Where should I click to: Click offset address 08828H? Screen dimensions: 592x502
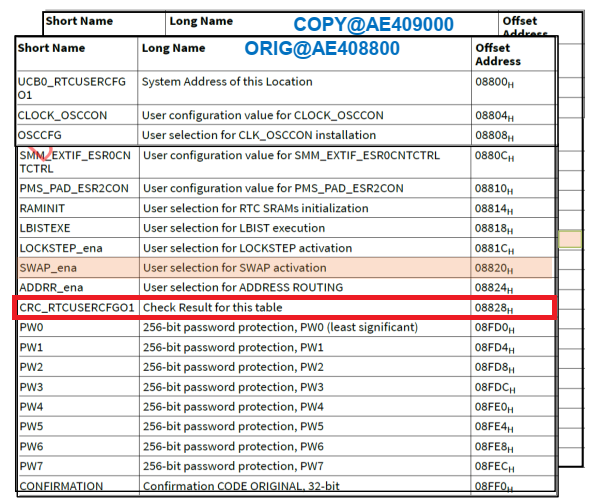[x=494, y=308]
